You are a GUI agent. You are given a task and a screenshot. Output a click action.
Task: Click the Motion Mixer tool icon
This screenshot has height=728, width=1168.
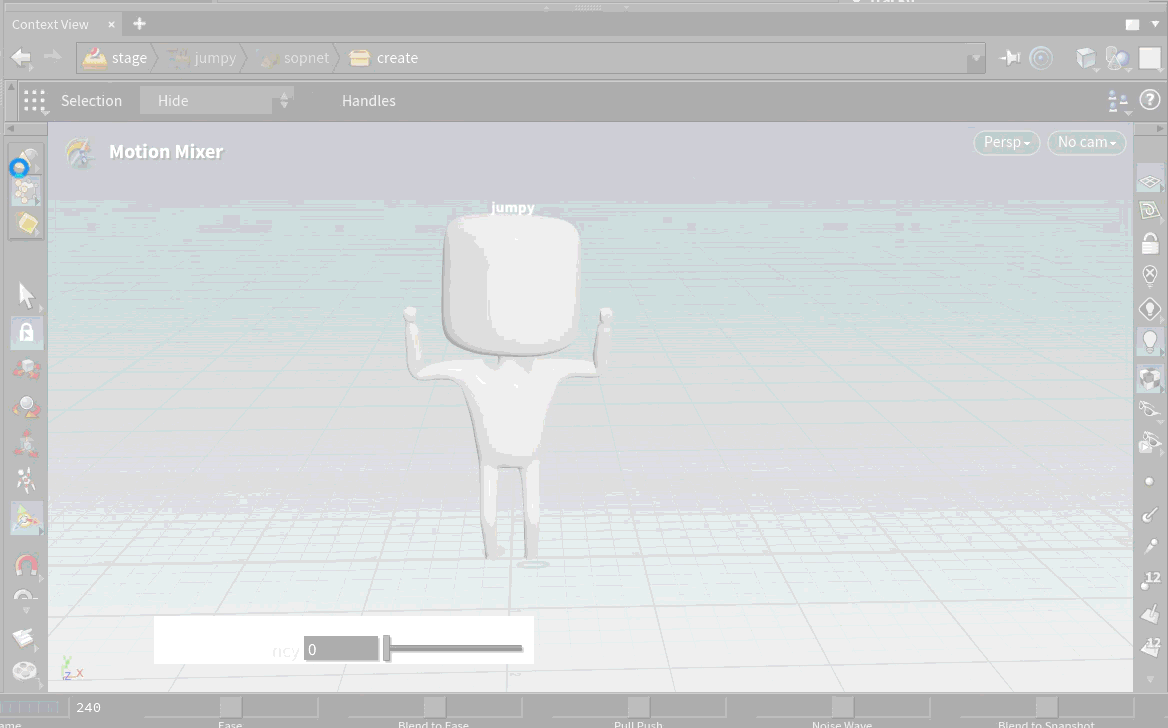(x=78, y=153)
